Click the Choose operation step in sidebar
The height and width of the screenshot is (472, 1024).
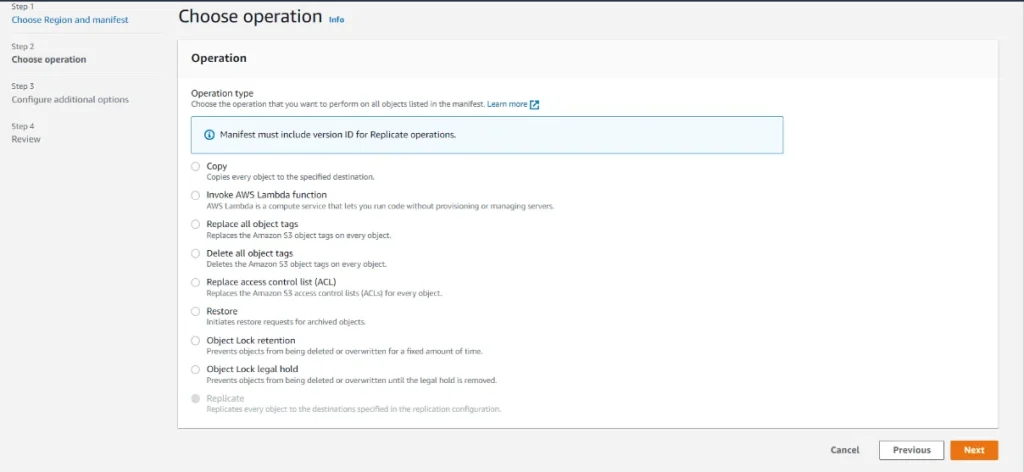coord(49,60)
